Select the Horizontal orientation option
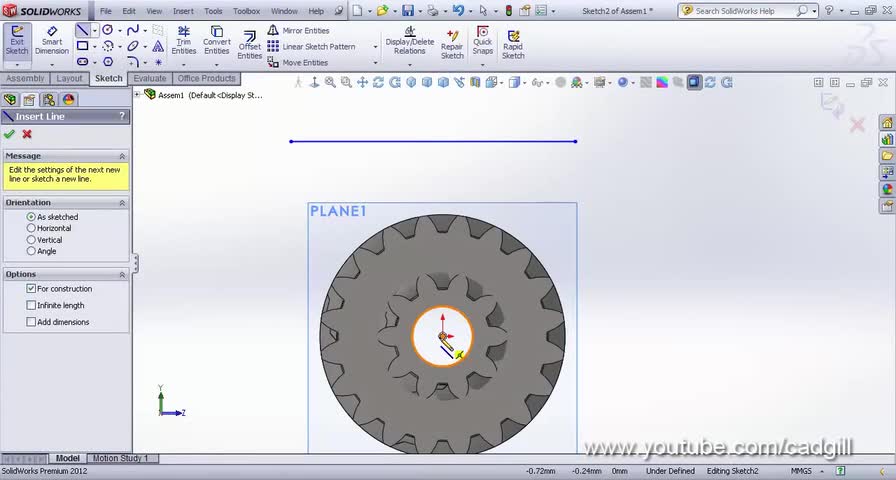Screen dimensions: 896x480 31,228
